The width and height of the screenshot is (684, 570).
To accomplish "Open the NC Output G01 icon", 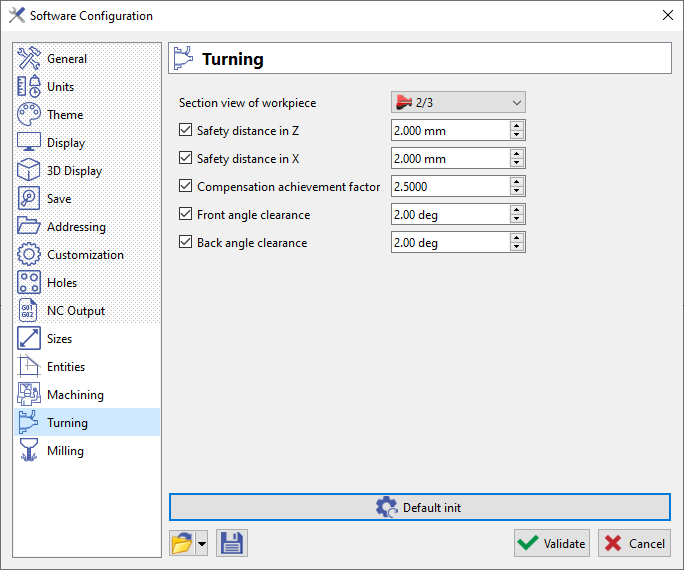I will click(29, 311).
